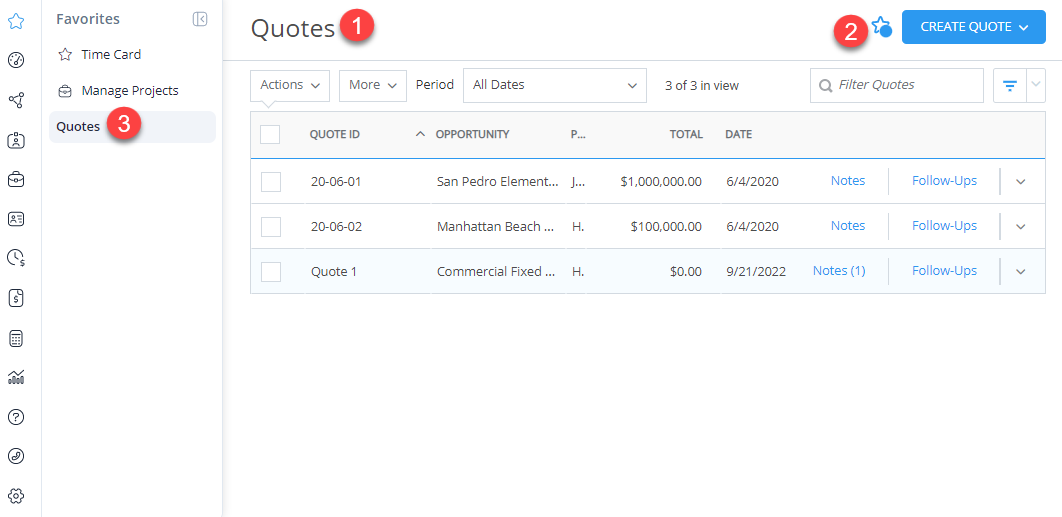Image resolution: width=1062 pixels, height=517 pixels.
Task: Open the More dropdown
Action: pyautogui.click(x=373, y=85)
